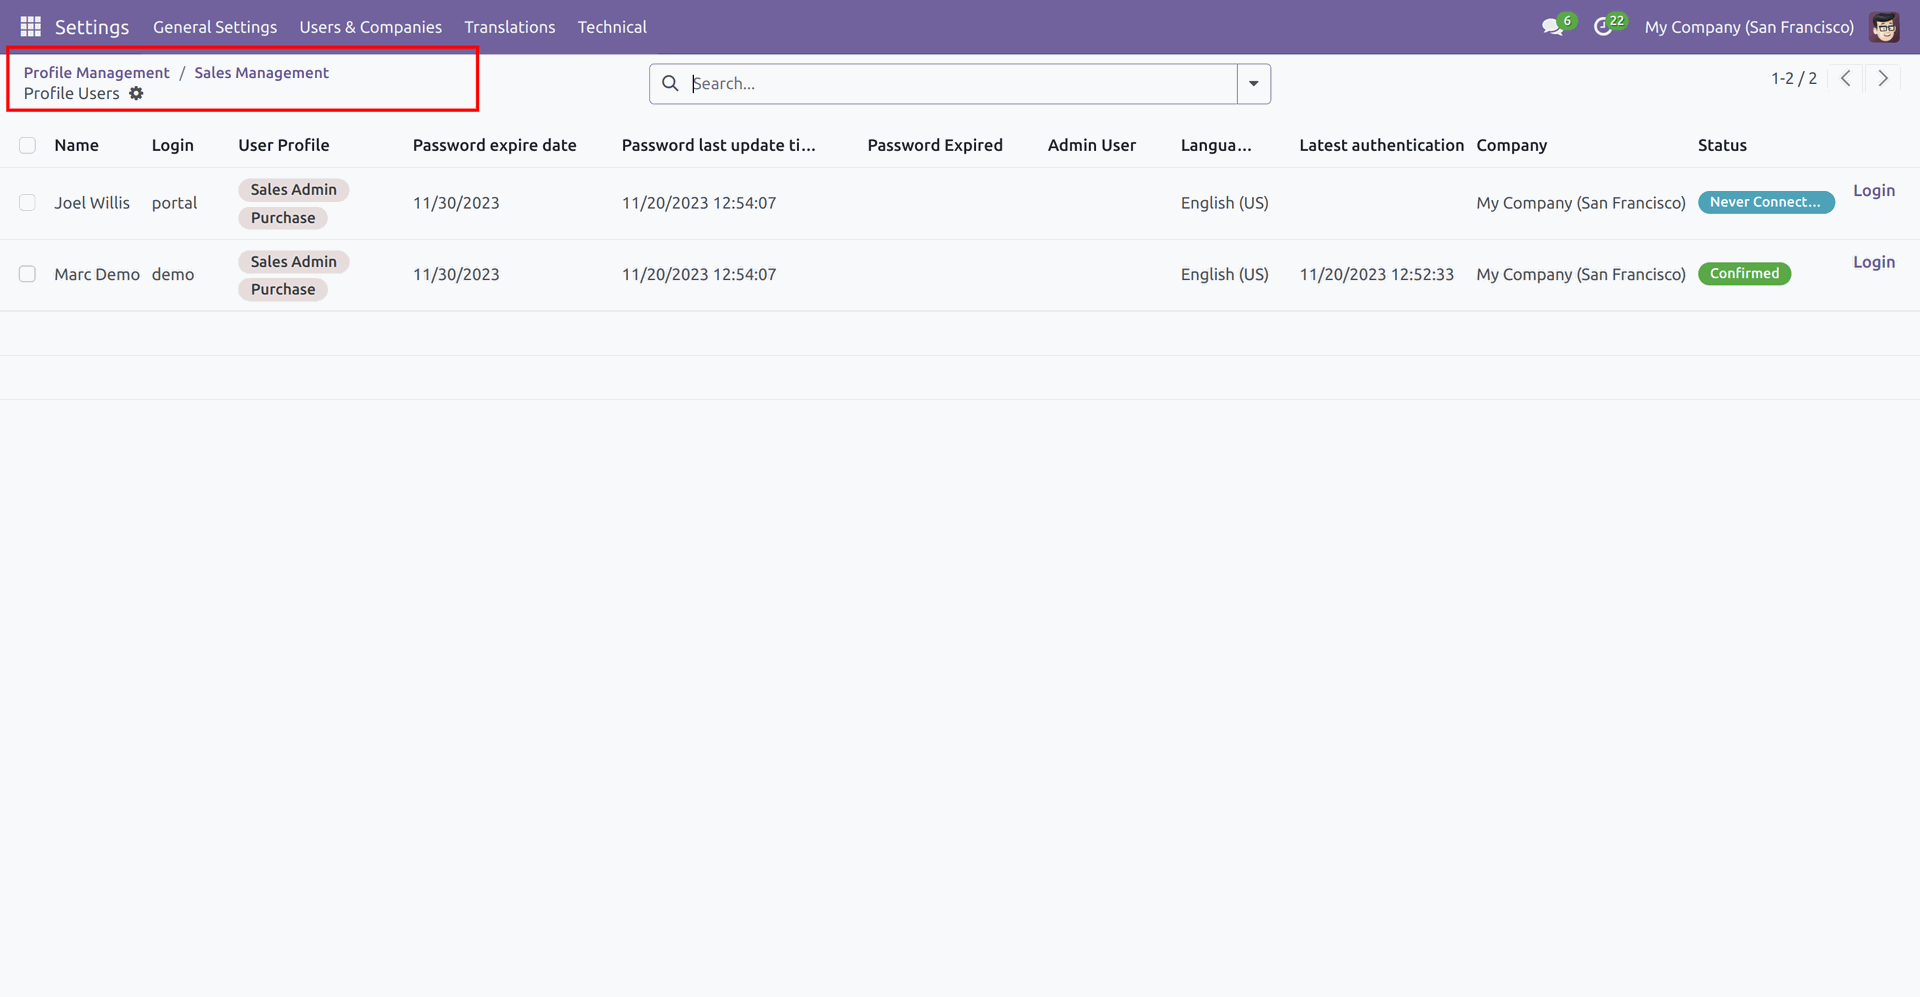Viewport: 1920px width, 997px height.
Task: Open the conversations chat icon
Action: pyautogui.click(x=1552, y=27)
